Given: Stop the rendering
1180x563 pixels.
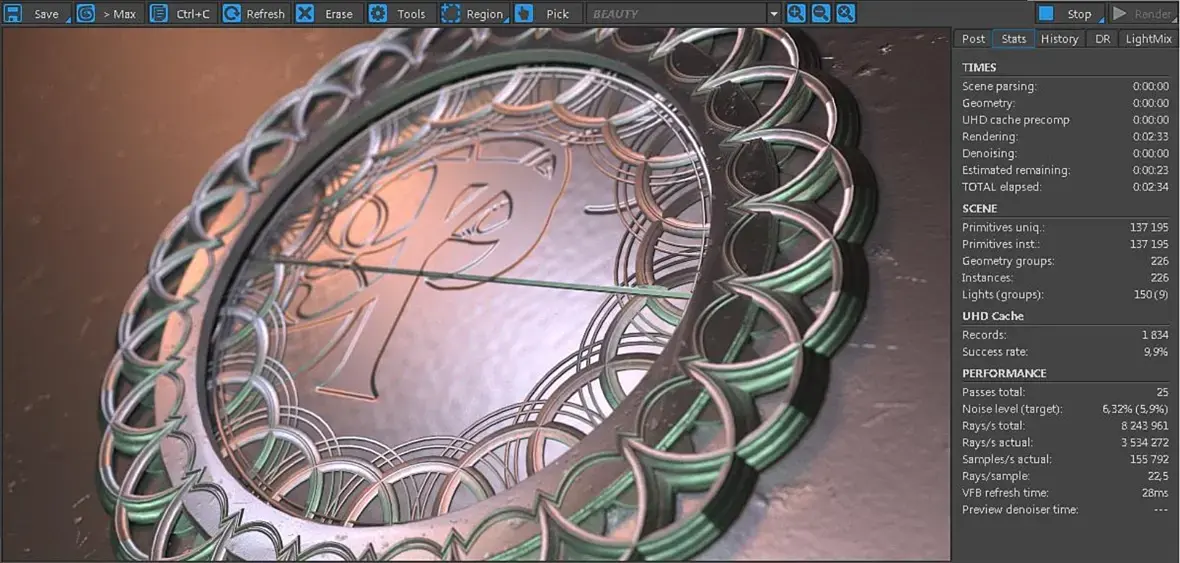Looking at the screenshot, I should point(1069,14).
